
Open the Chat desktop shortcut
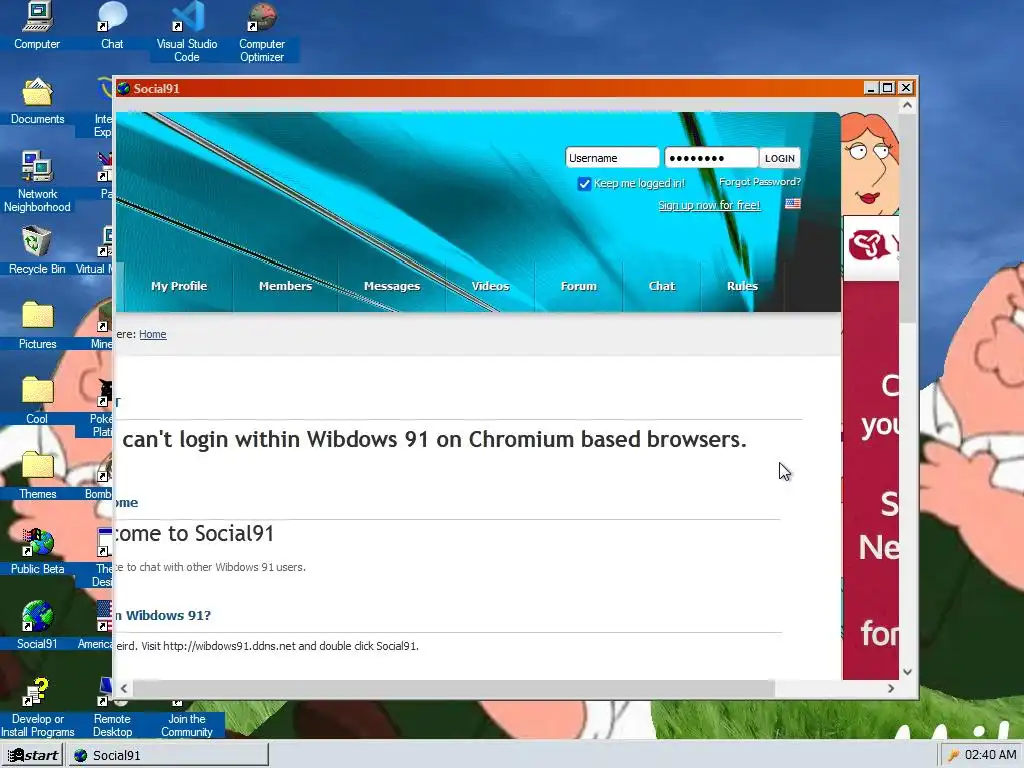click(x=112, y=26)
